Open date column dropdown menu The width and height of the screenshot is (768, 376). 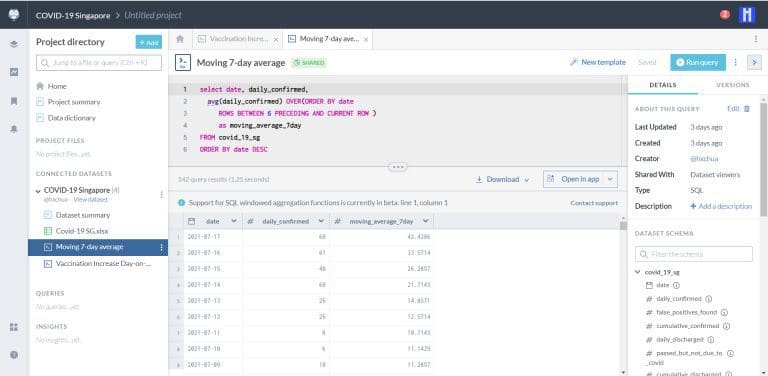(x=234, y=221)
